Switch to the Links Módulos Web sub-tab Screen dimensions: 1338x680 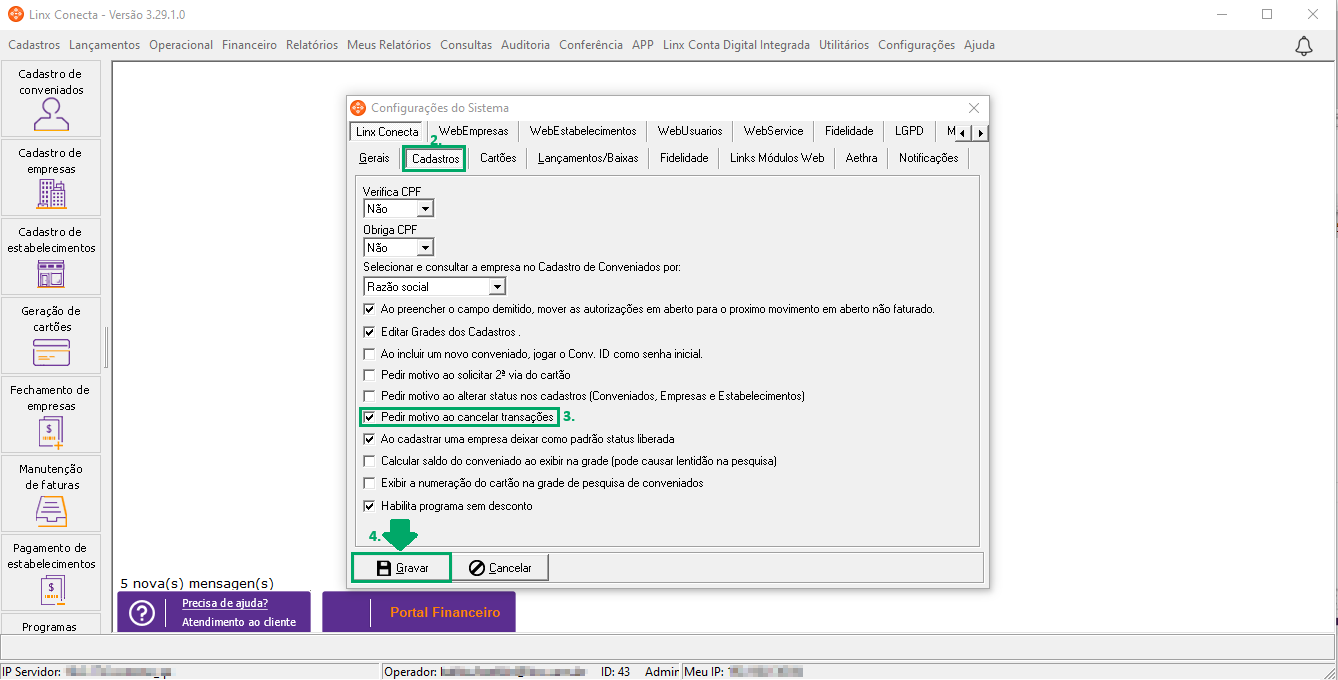point(777,158)
